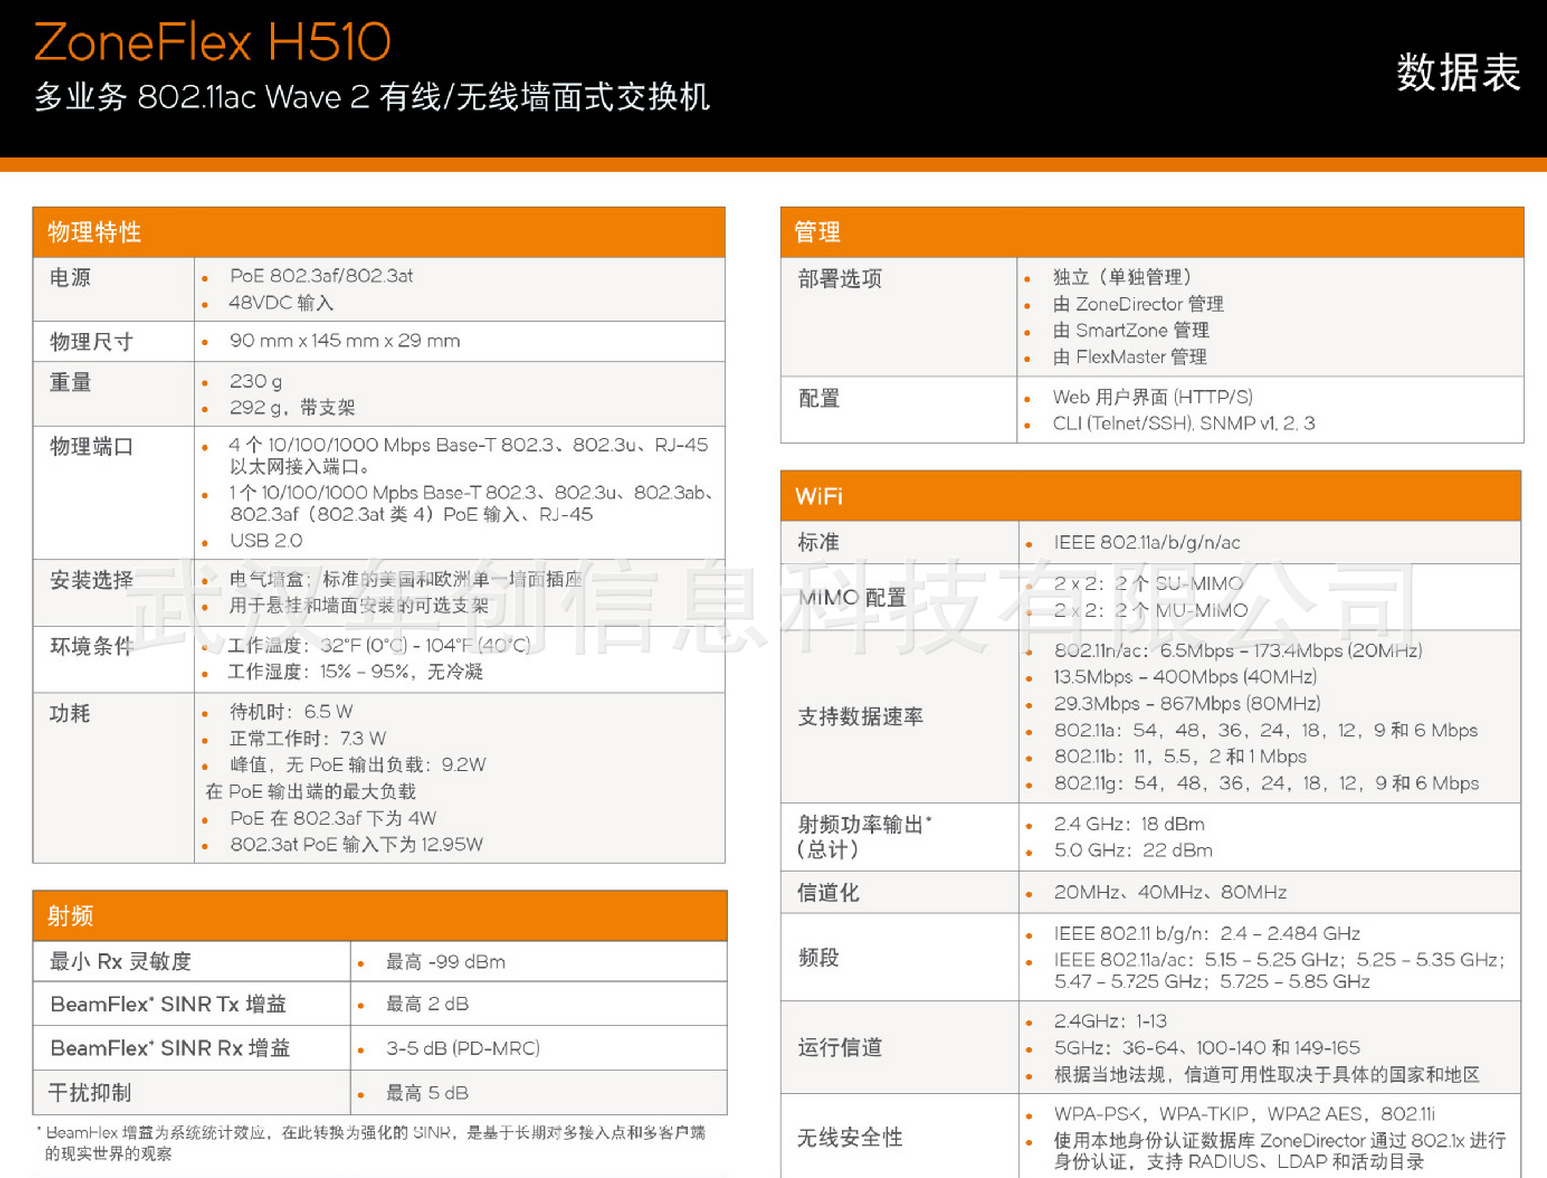Click the weight value "230 g"
1547x1178 pixels.
coord(256,381)
